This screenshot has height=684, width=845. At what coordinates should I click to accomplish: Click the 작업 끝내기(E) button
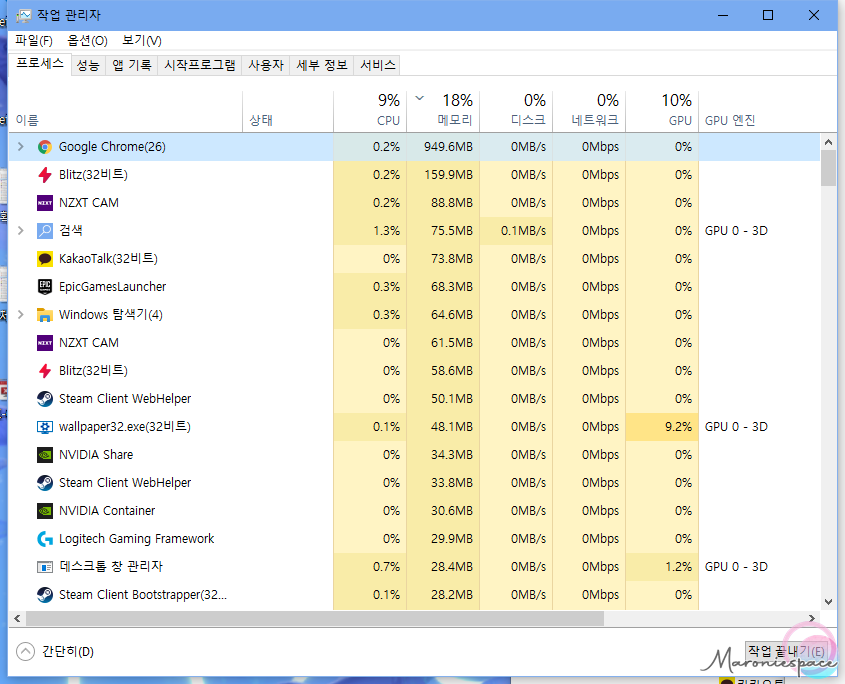(x=786, y=652)
